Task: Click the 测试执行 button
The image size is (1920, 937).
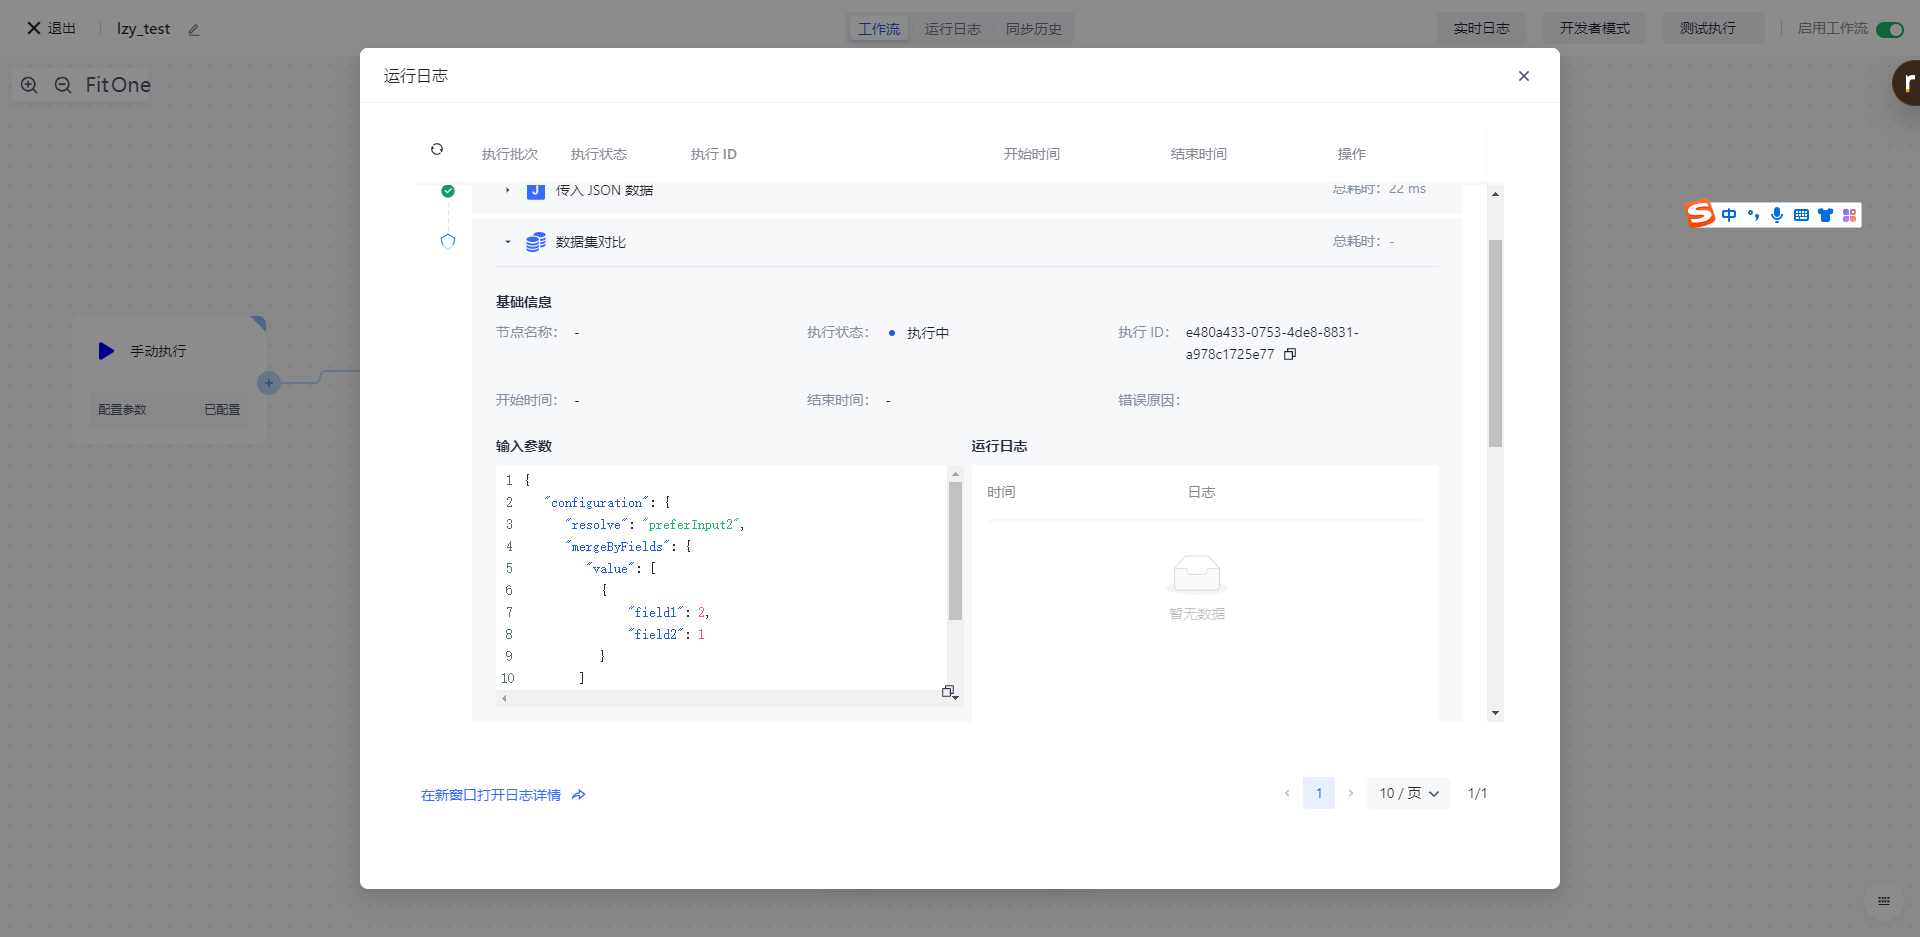Action: tap(1707, 28)
